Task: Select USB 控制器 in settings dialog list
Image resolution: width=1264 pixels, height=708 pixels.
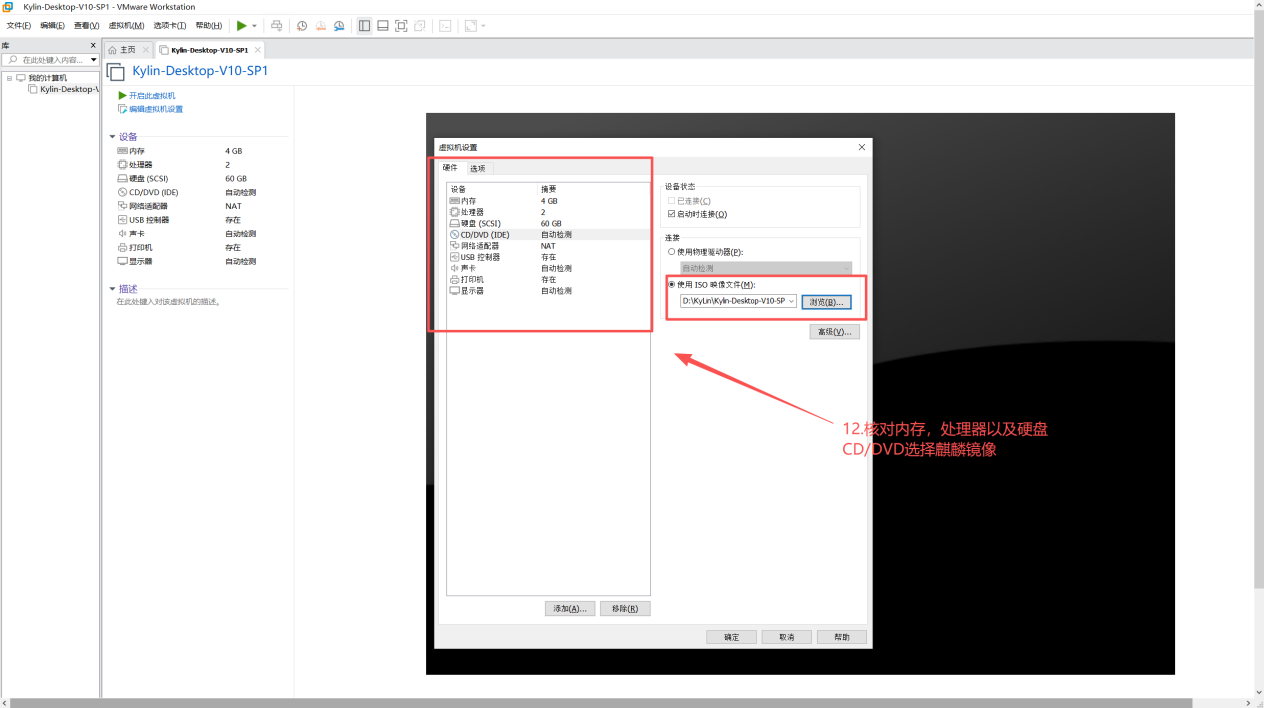Action: (x=548, y=257)
